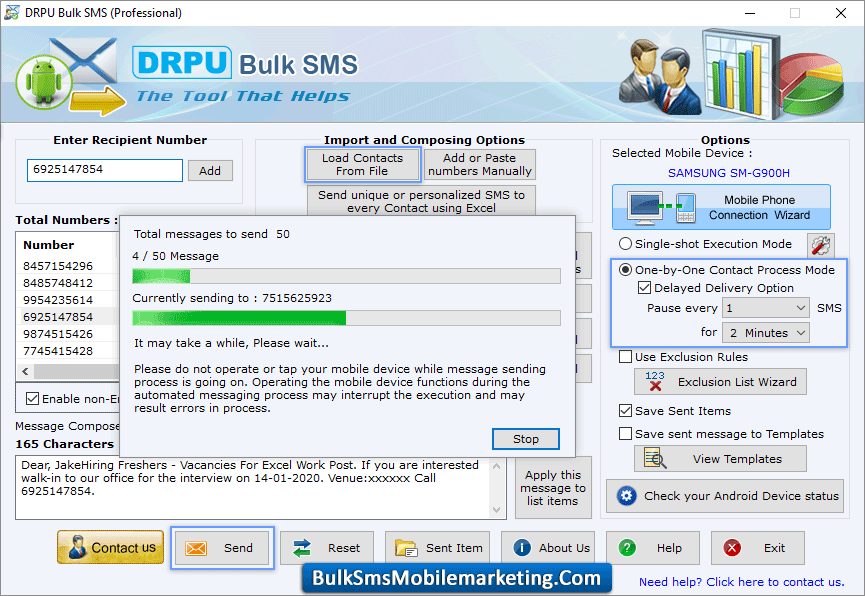Click the red Exit cross icon
The height and width of the screenshot is (596, 865).
(x=732, y=547)
